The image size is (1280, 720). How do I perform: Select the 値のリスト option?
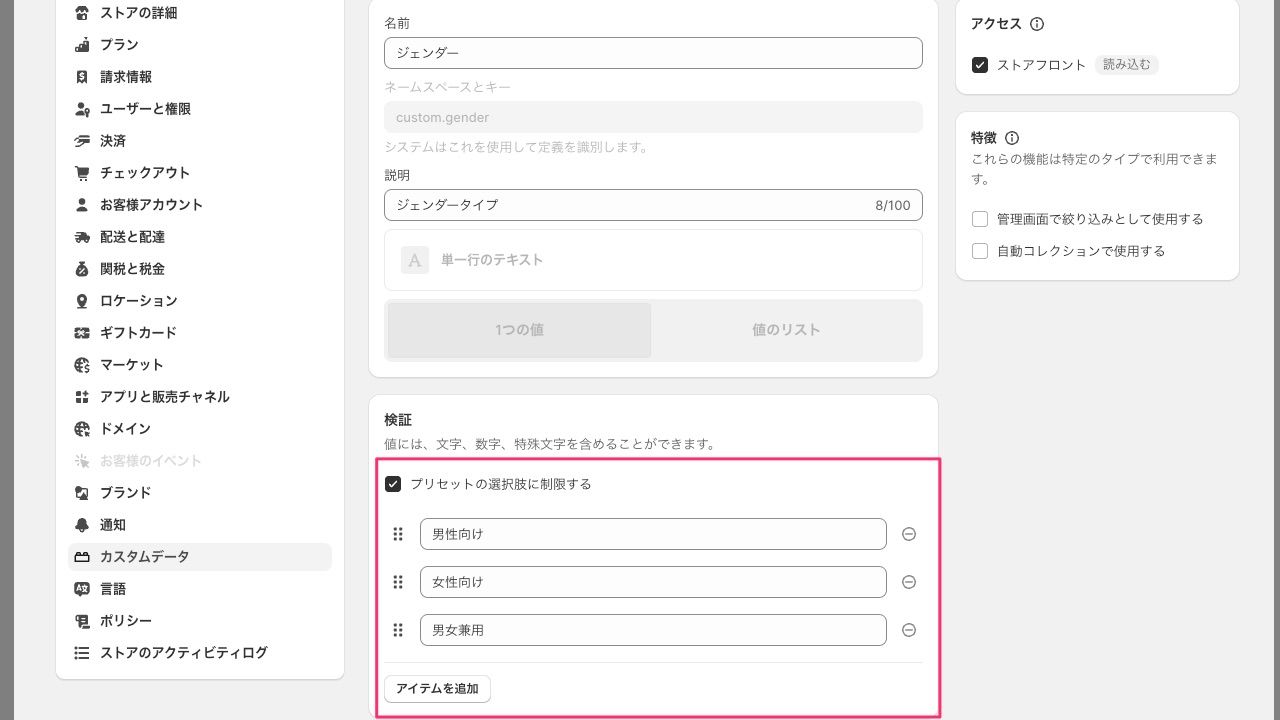pyautogui.click(x=786, y=330)
